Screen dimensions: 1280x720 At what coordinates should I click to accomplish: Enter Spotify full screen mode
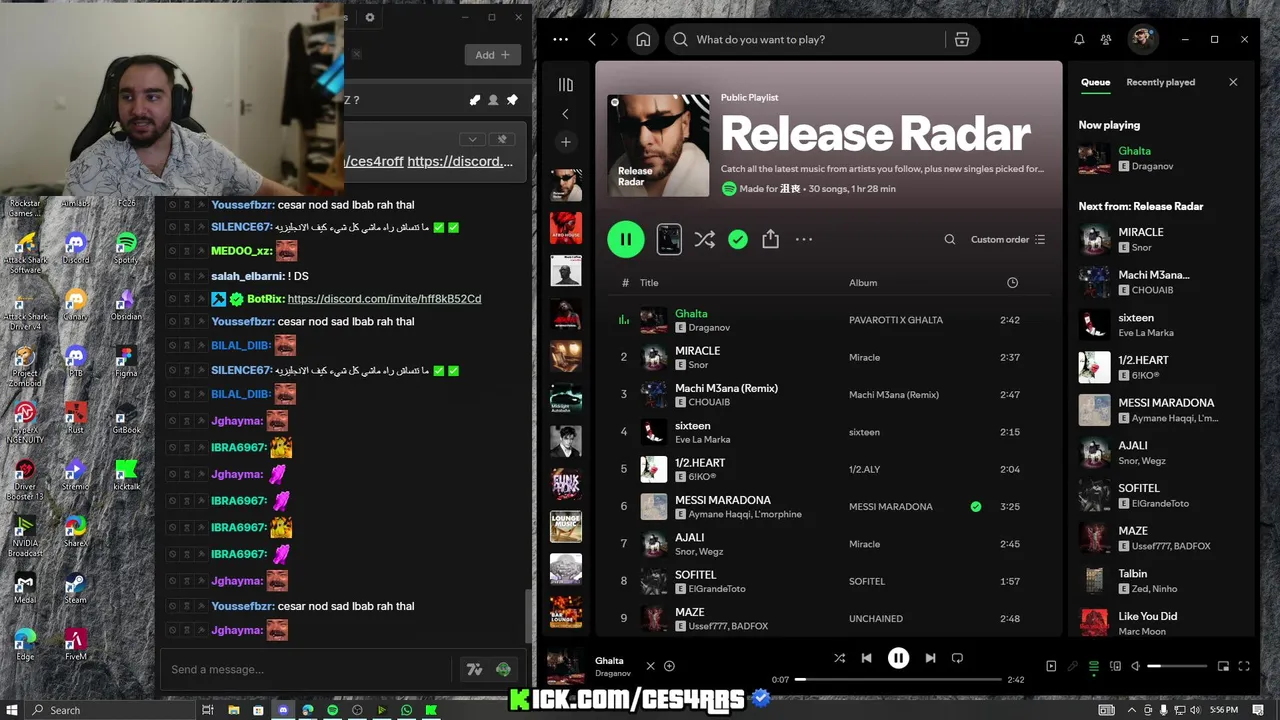[x=1244, y=666]
